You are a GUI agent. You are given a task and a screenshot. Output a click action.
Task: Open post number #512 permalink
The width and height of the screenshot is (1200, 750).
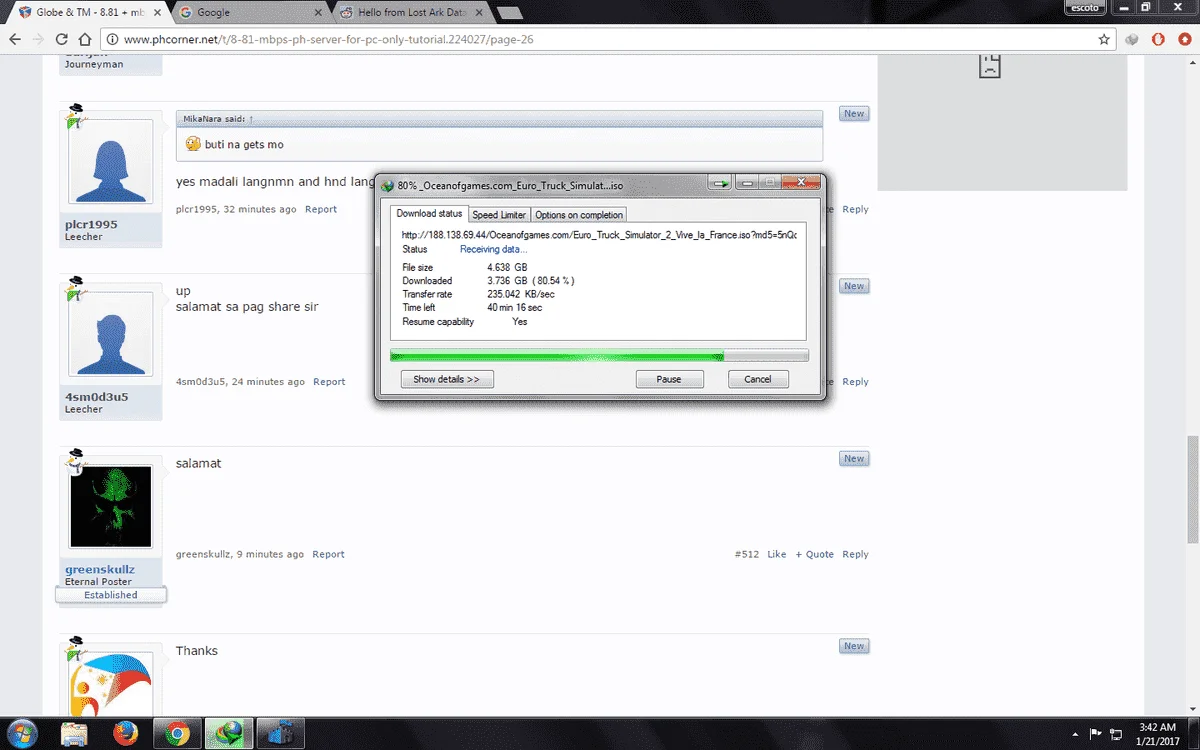[x=746, y=554]
